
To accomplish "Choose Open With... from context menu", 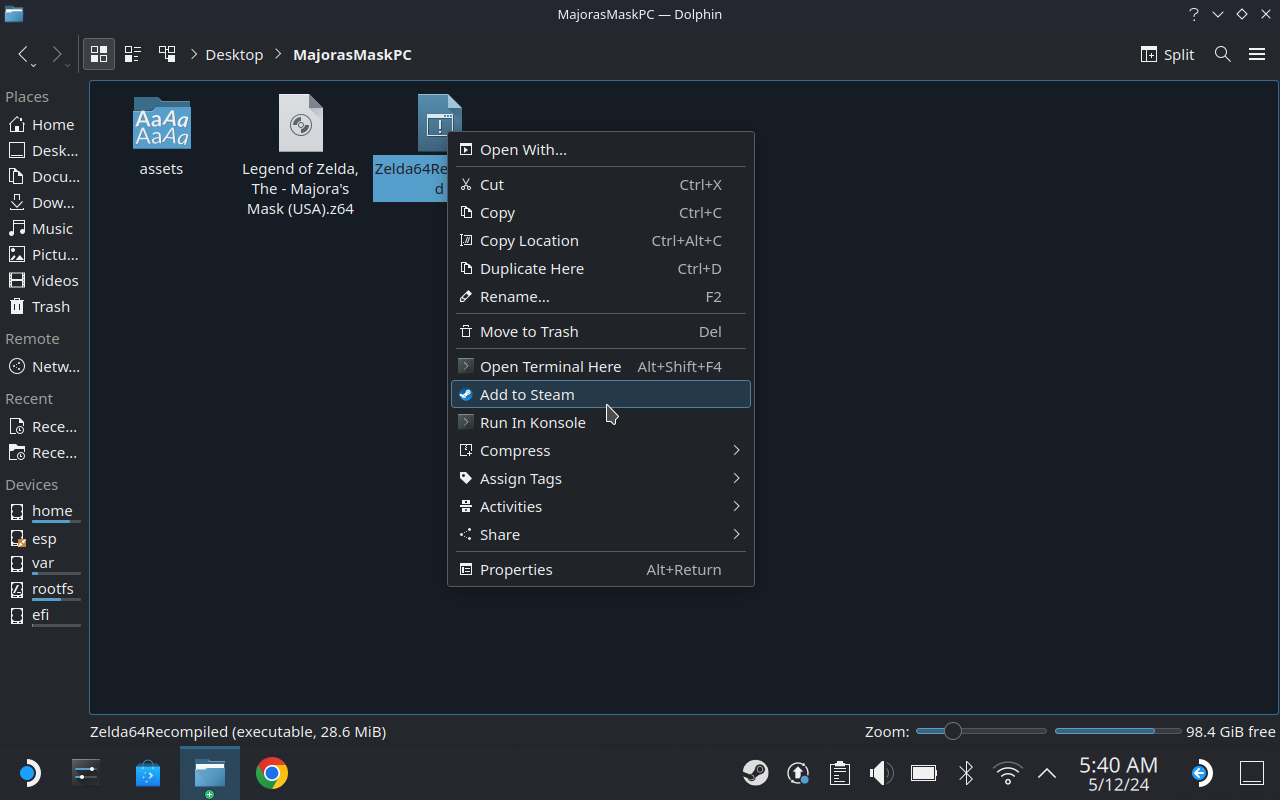I will coord(601,150).
